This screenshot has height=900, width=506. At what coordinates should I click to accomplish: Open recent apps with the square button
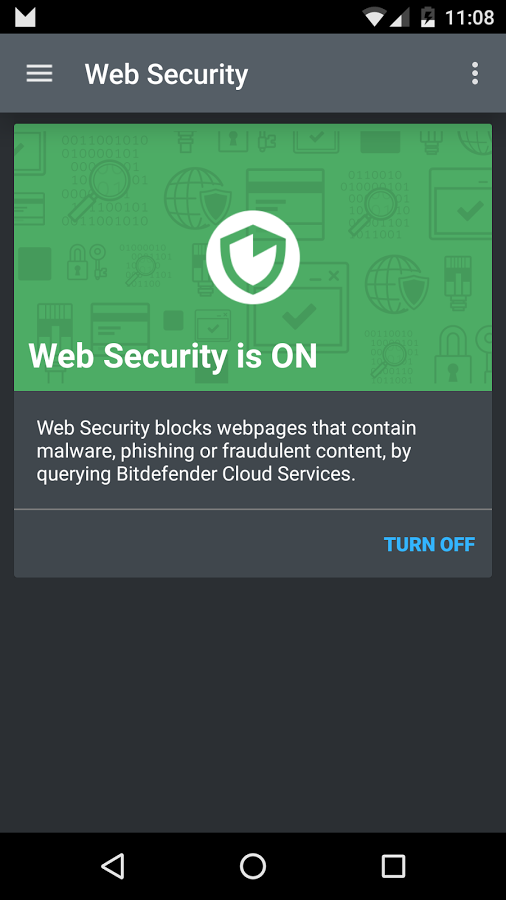pyautogui.click(x=394, y=866)
